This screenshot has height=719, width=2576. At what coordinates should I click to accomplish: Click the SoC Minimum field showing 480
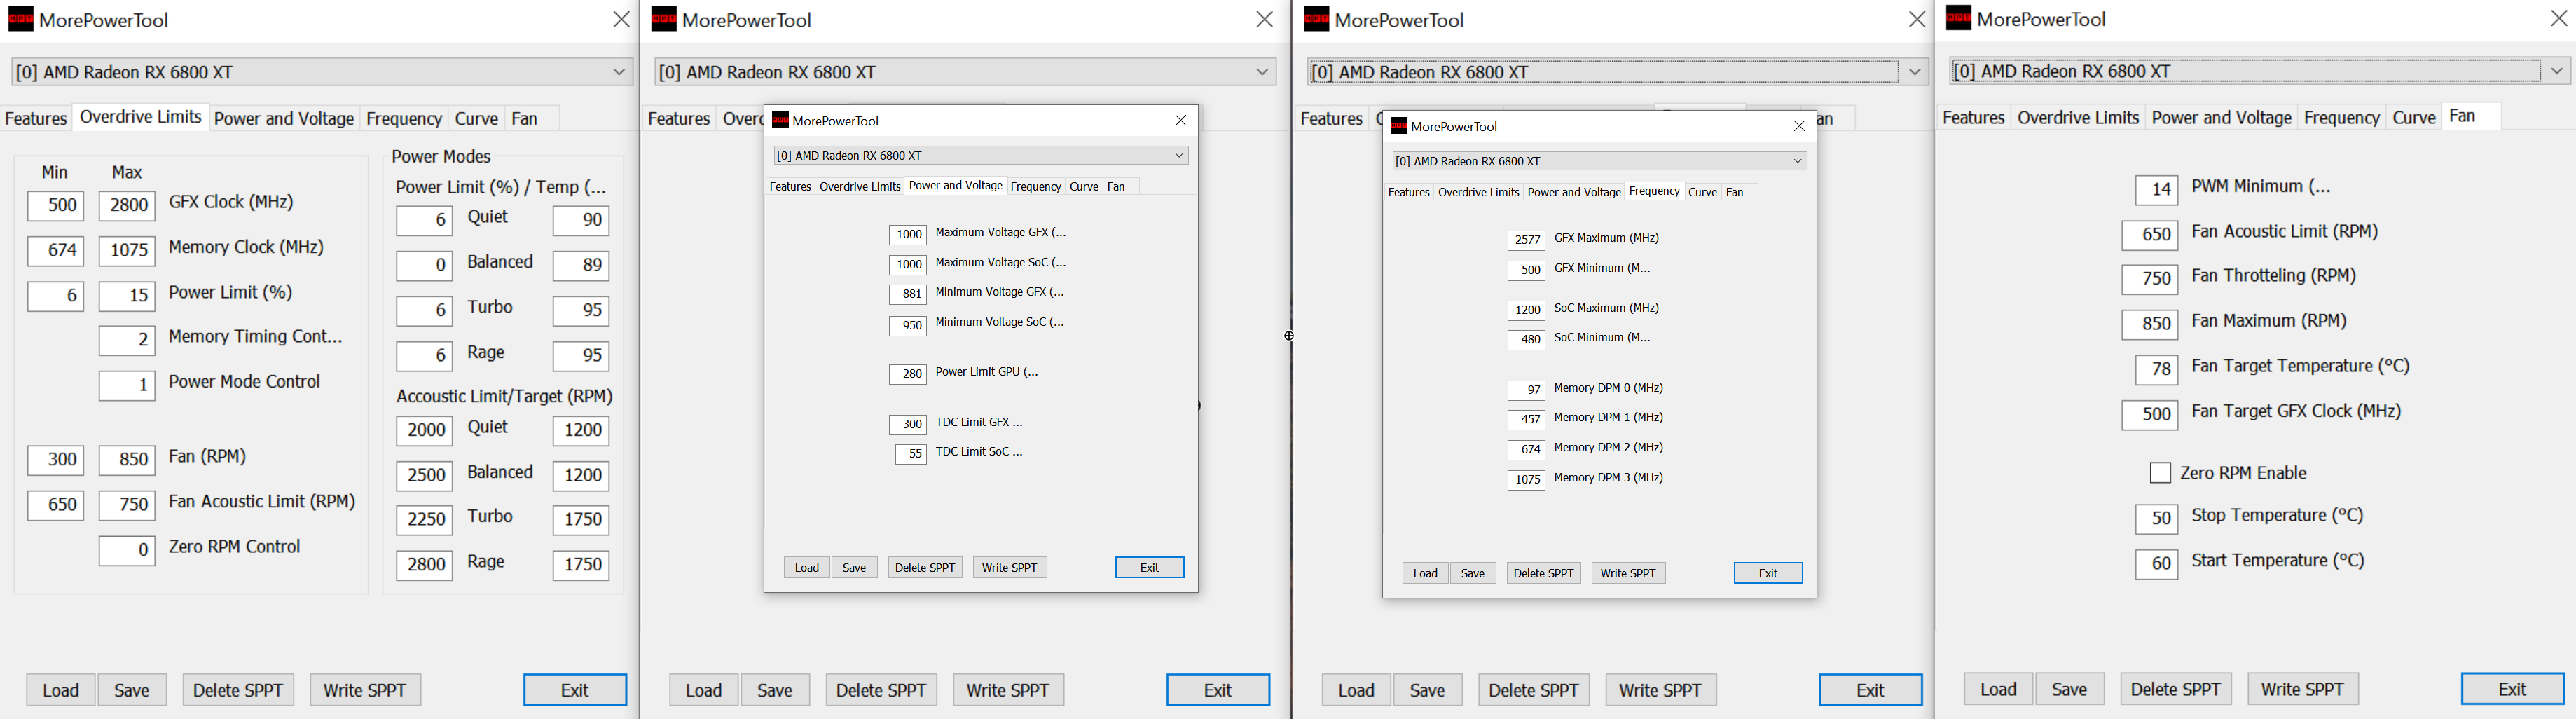click(1526, 340)
